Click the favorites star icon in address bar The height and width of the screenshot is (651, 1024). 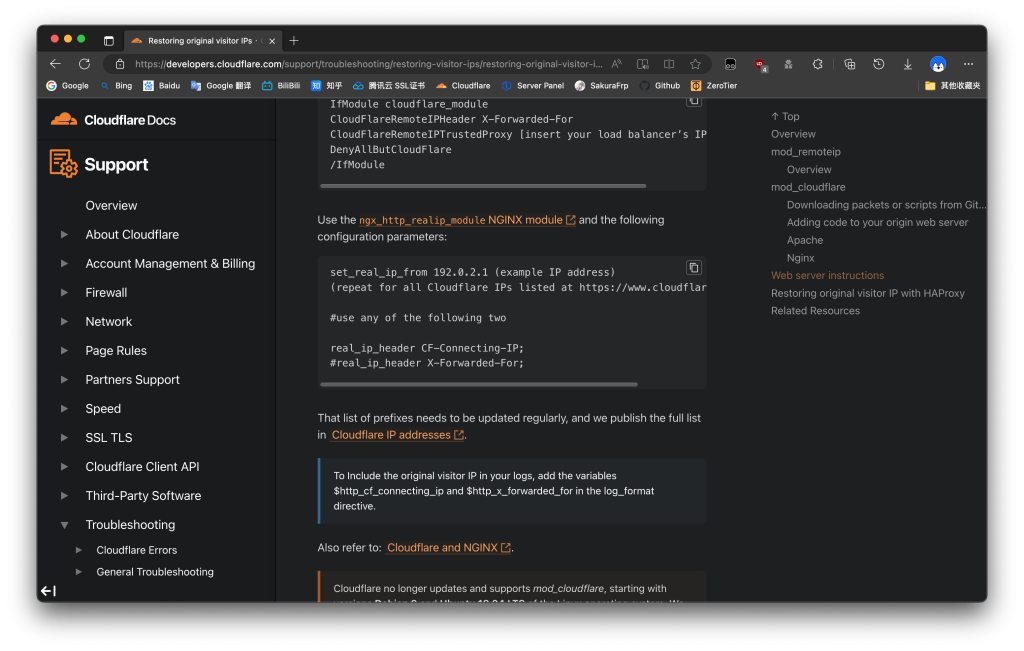(695, 64)
